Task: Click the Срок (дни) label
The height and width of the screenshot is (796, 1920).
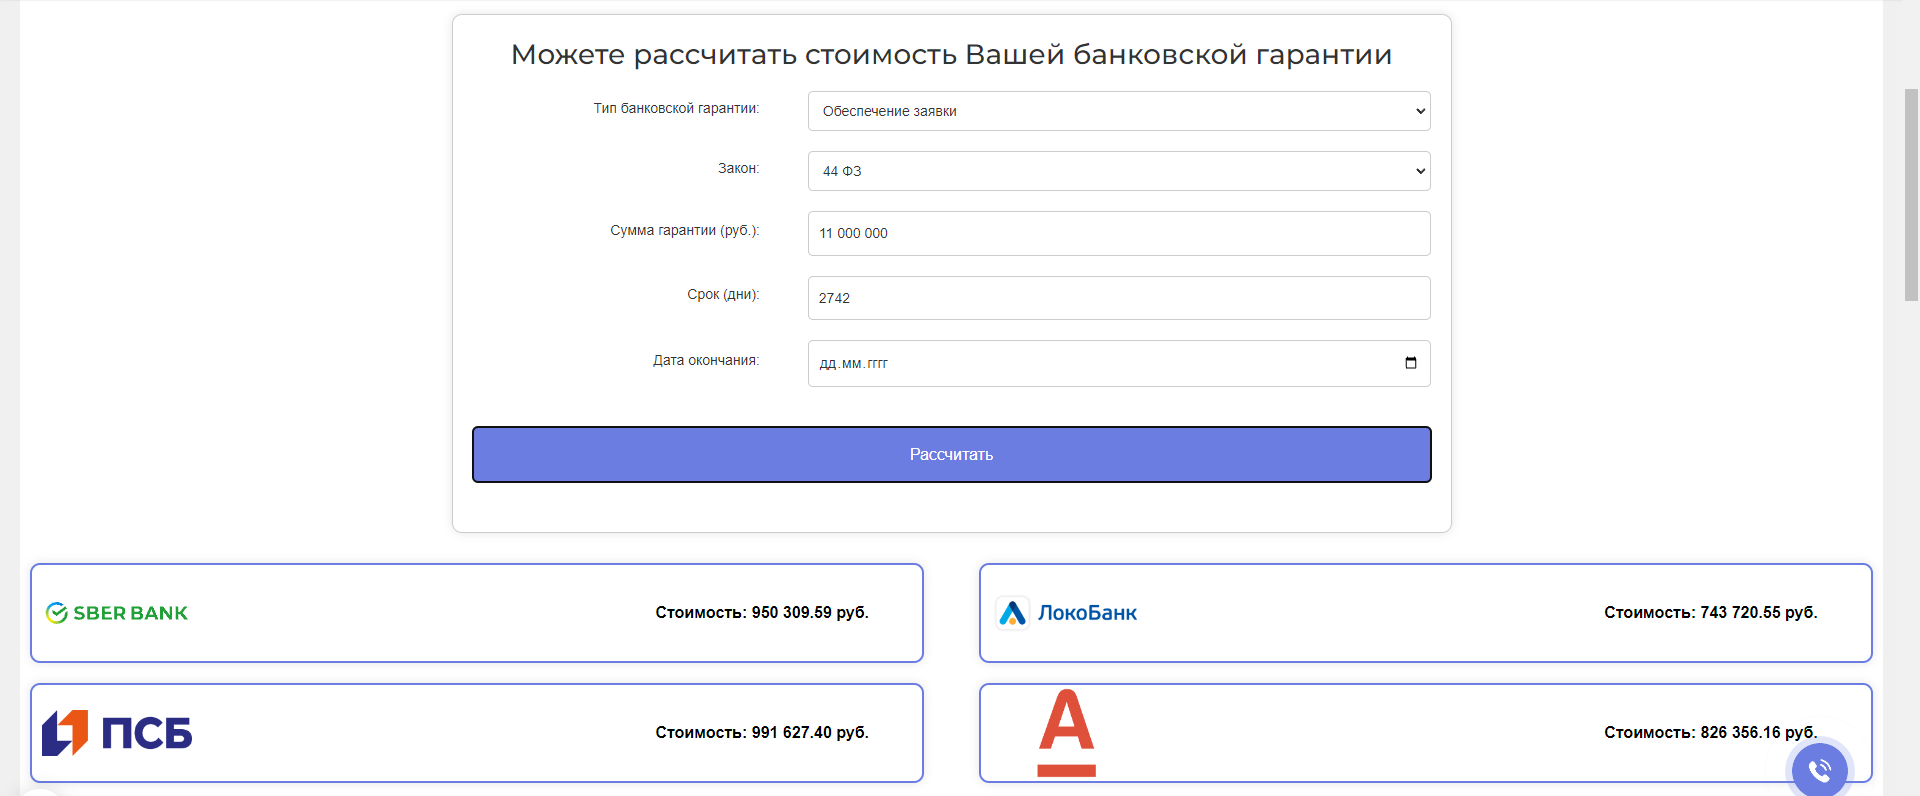Action: pyautogui.click(x=723, y=294)
